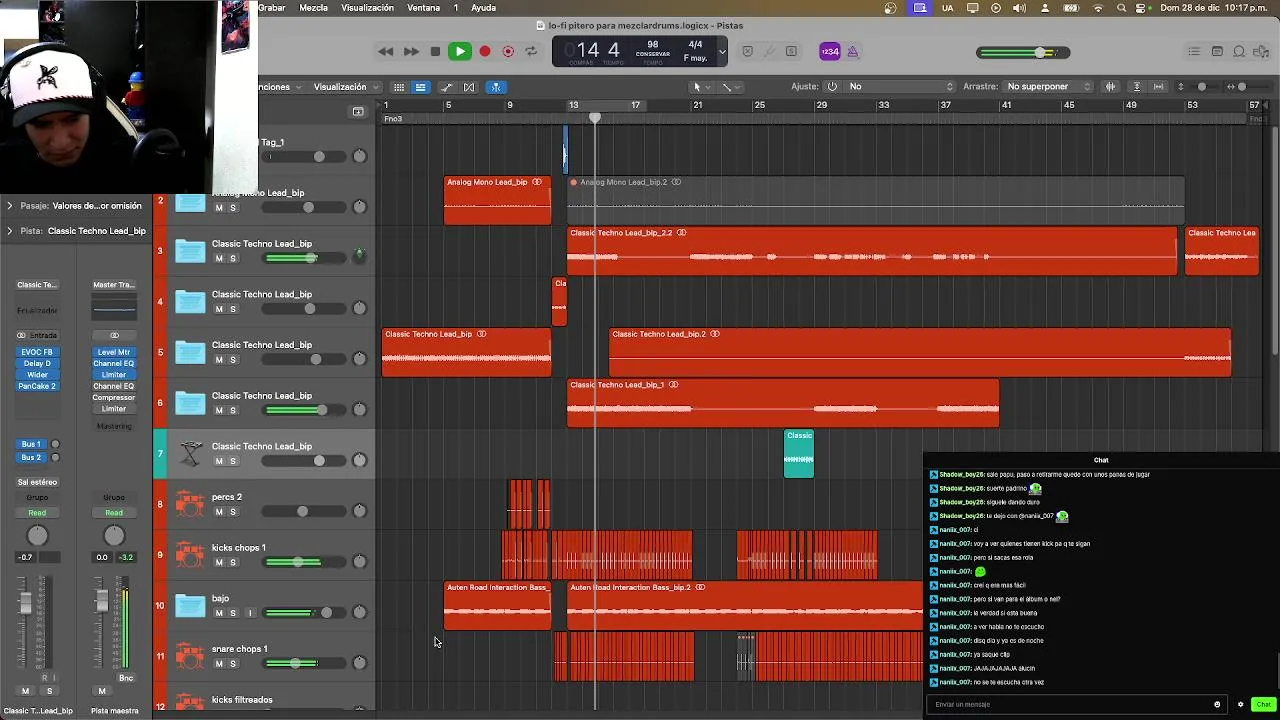Viewport: 1280px width, 720px height.
Task: Open the EVOC FB plugin slot
Action: (37, 352)
